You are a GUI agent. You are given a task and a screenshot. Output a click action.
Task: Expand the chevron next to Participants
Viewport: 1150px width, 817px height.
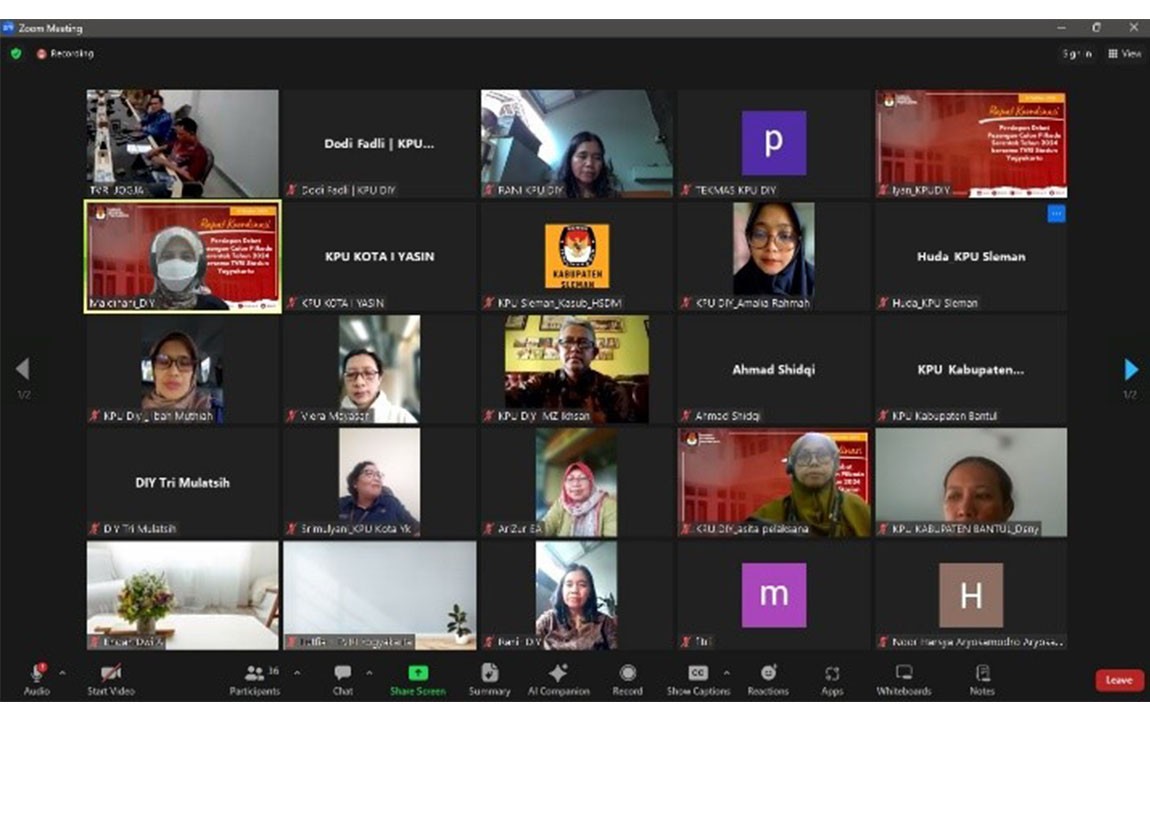297,673
